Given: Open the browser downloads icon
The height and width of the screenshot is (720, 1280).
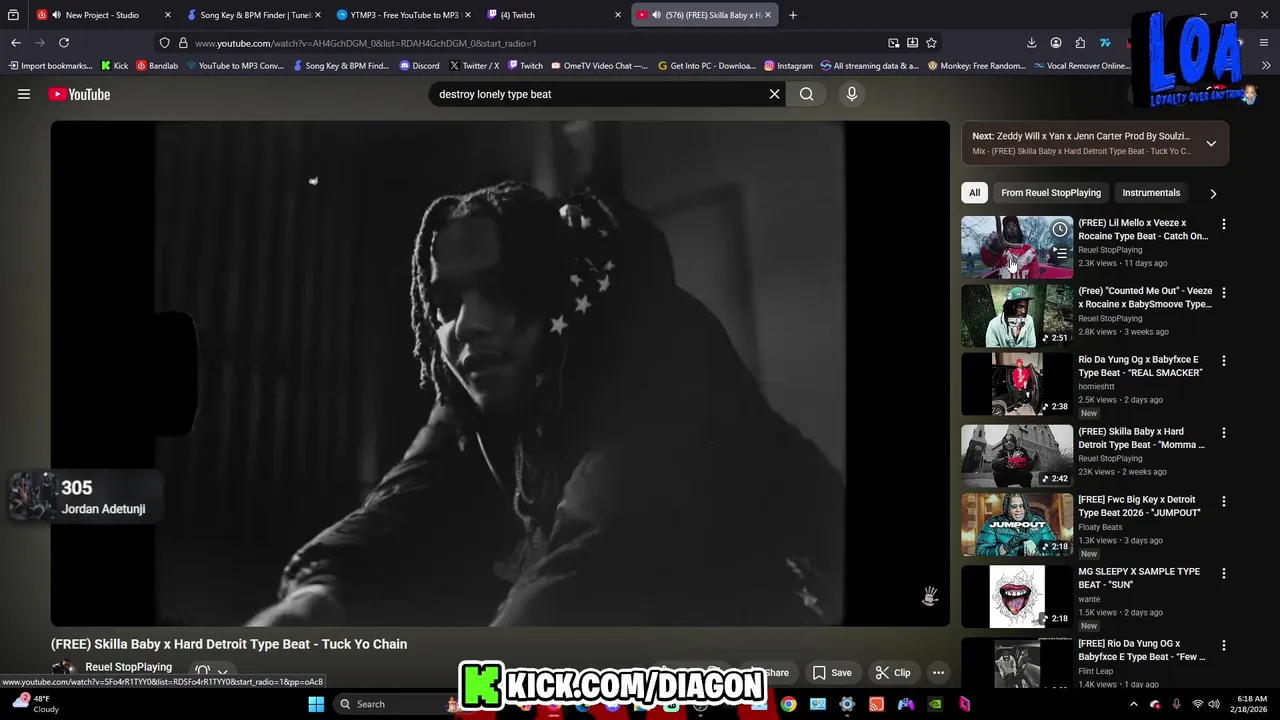Looking at the screenshot, I should [1031, 43].
